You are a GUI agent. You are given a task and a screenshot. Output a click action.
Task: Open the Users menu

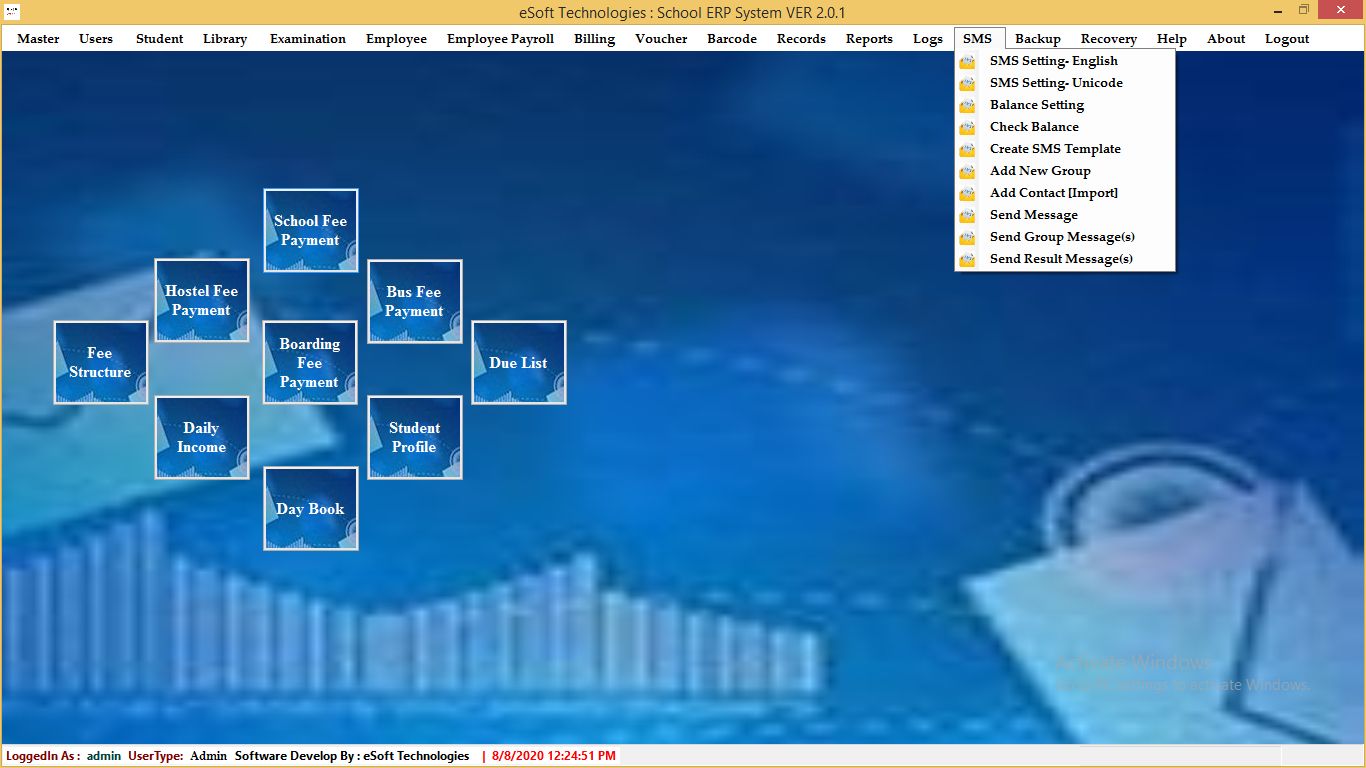click(x=96, y=39)
